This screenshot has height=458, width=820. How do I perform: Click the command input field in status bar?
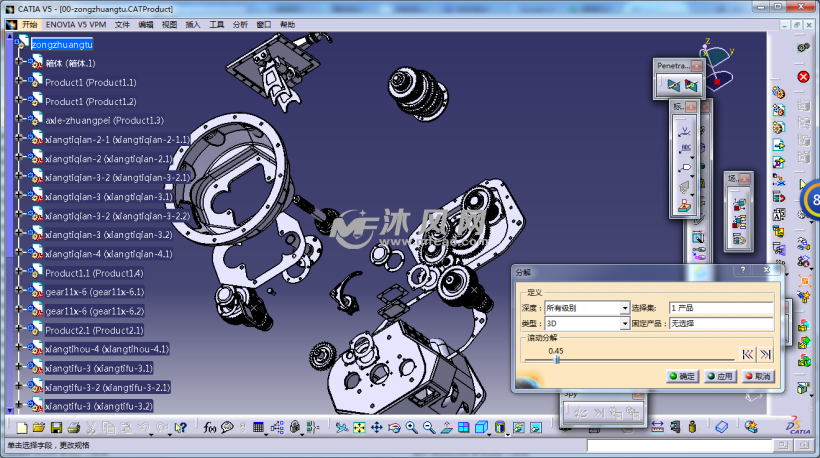point(679,445)
